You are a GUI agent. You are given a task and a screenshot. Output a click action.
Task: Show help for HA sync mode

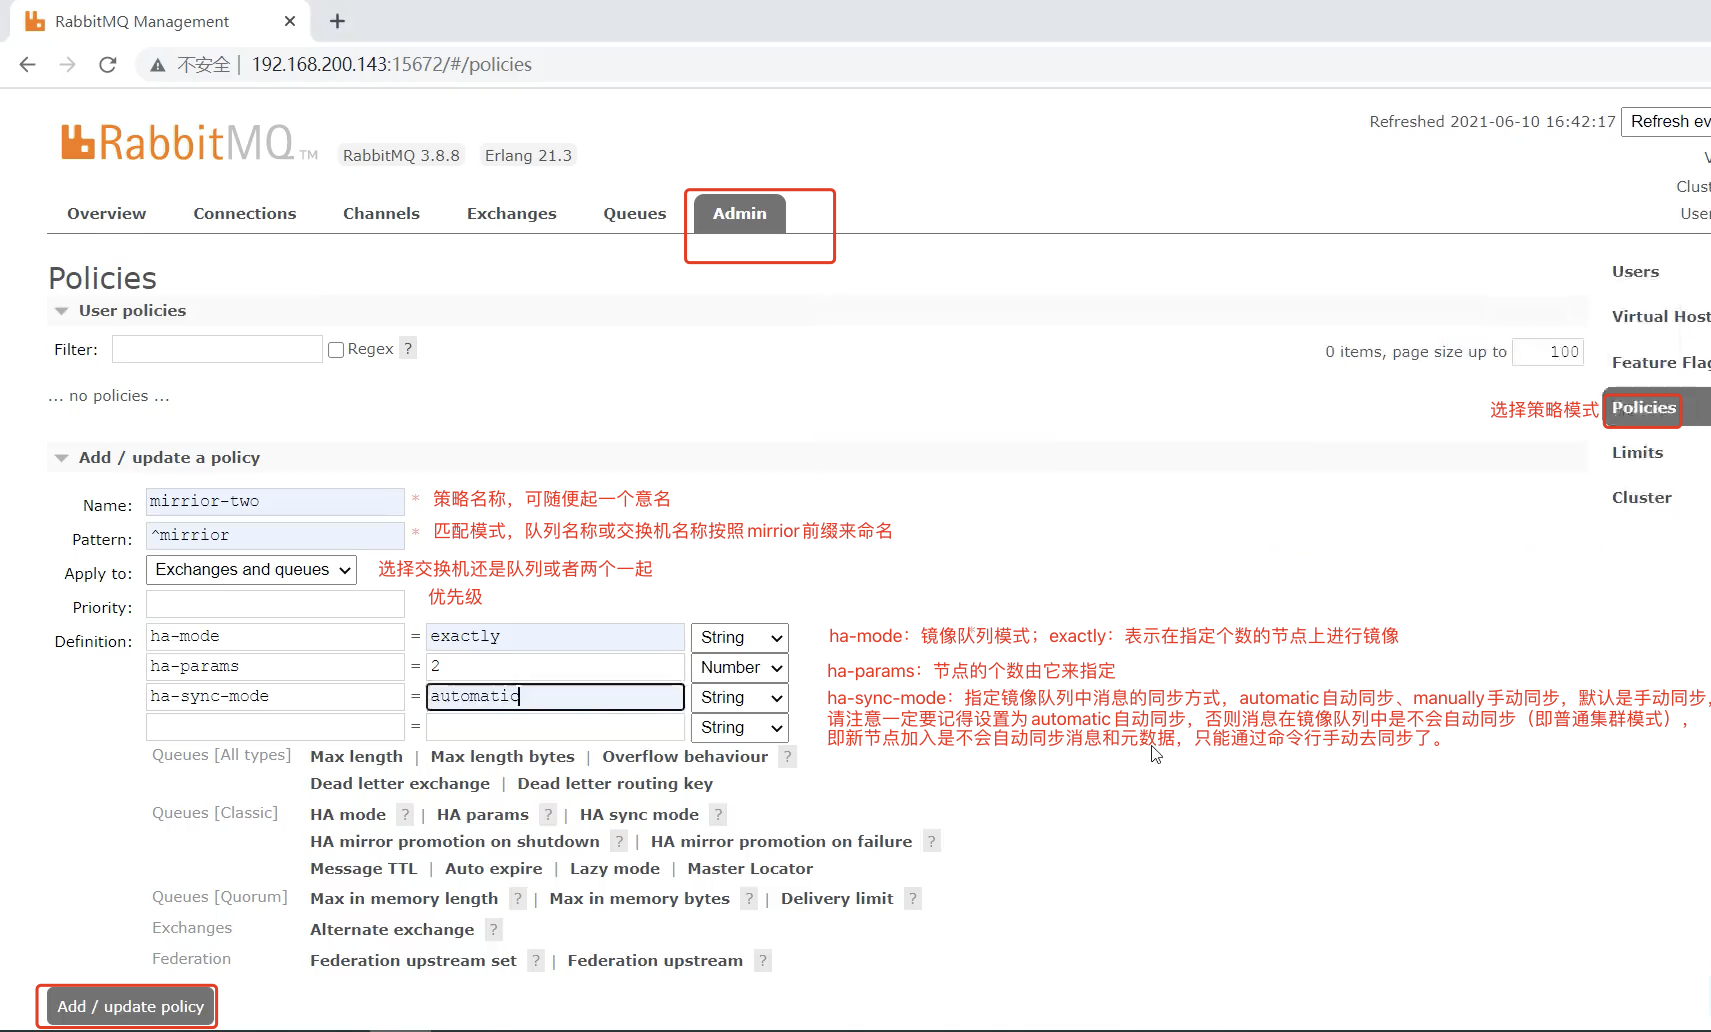pyautogui.click(x=718, y=815)
